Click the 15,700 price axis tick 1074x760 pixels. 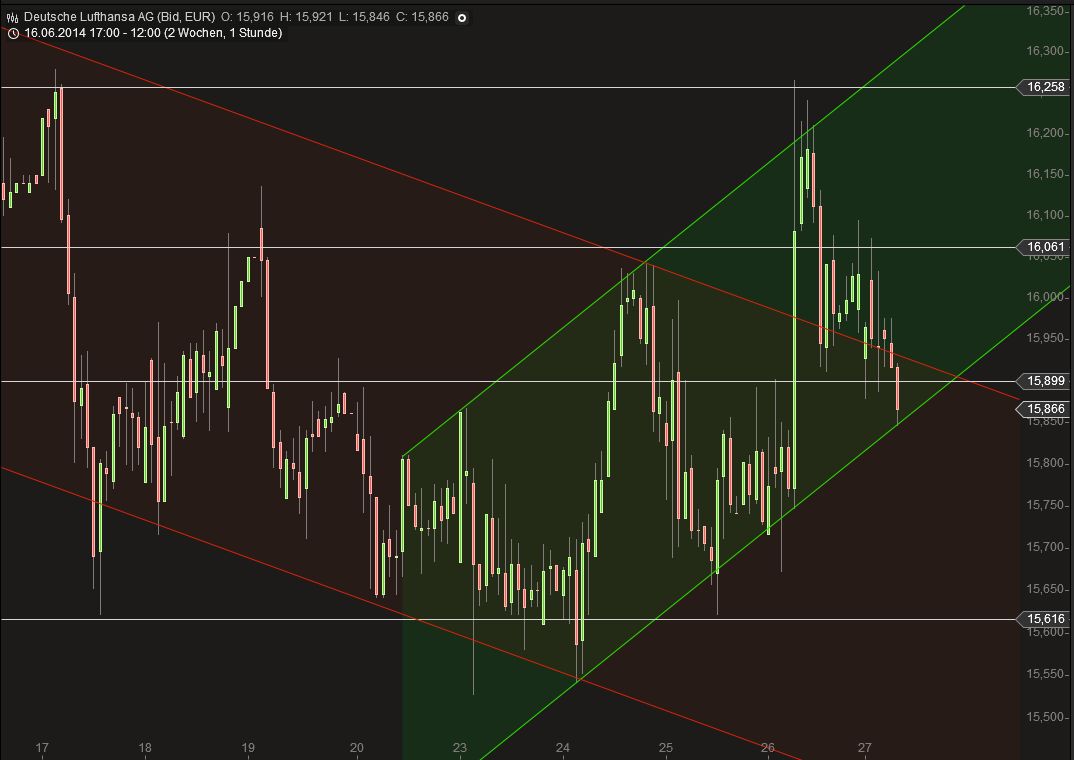(1045, 547)
